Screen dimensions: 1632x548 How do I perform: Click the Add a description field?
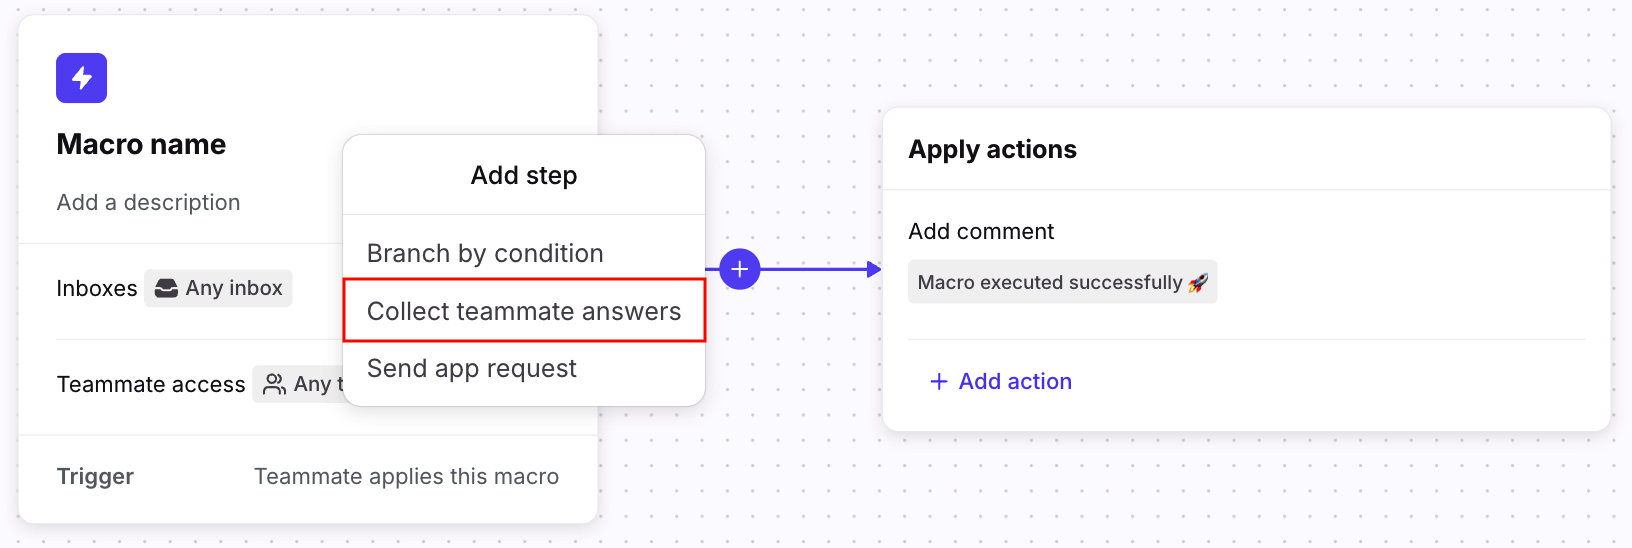[x=148, y=202]
